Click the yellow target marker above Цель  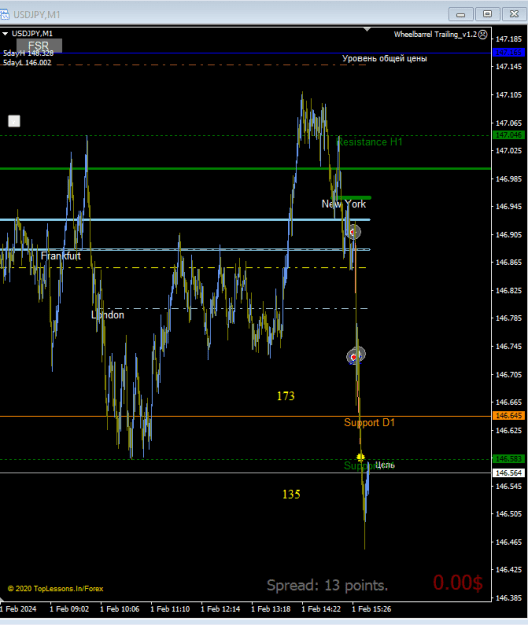click(x=360, y=457)
